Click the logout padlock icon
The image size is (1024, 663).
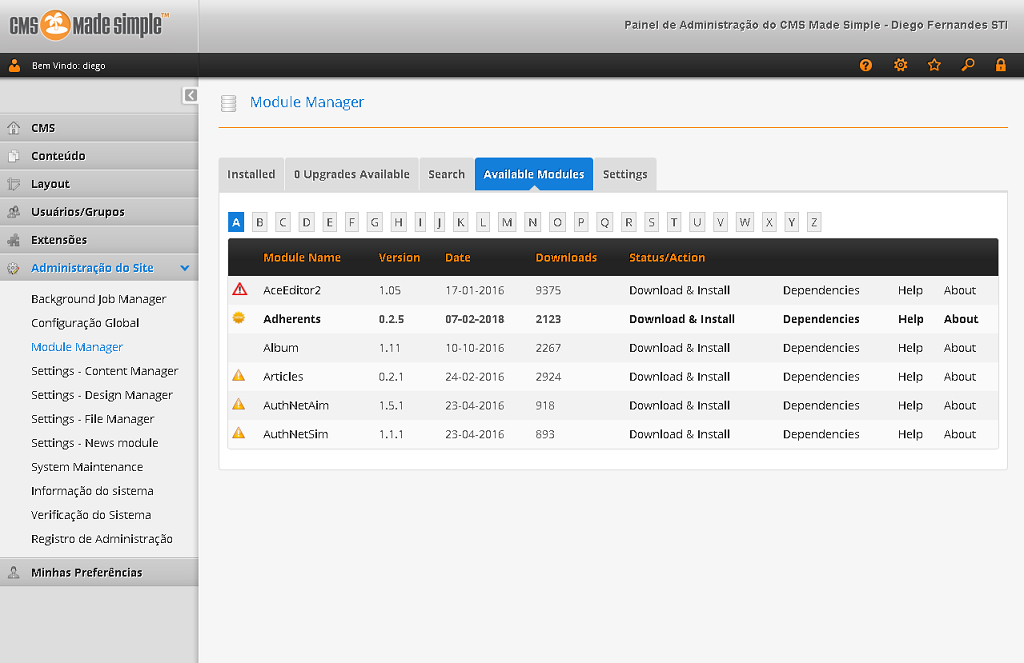pos(1000,65)
